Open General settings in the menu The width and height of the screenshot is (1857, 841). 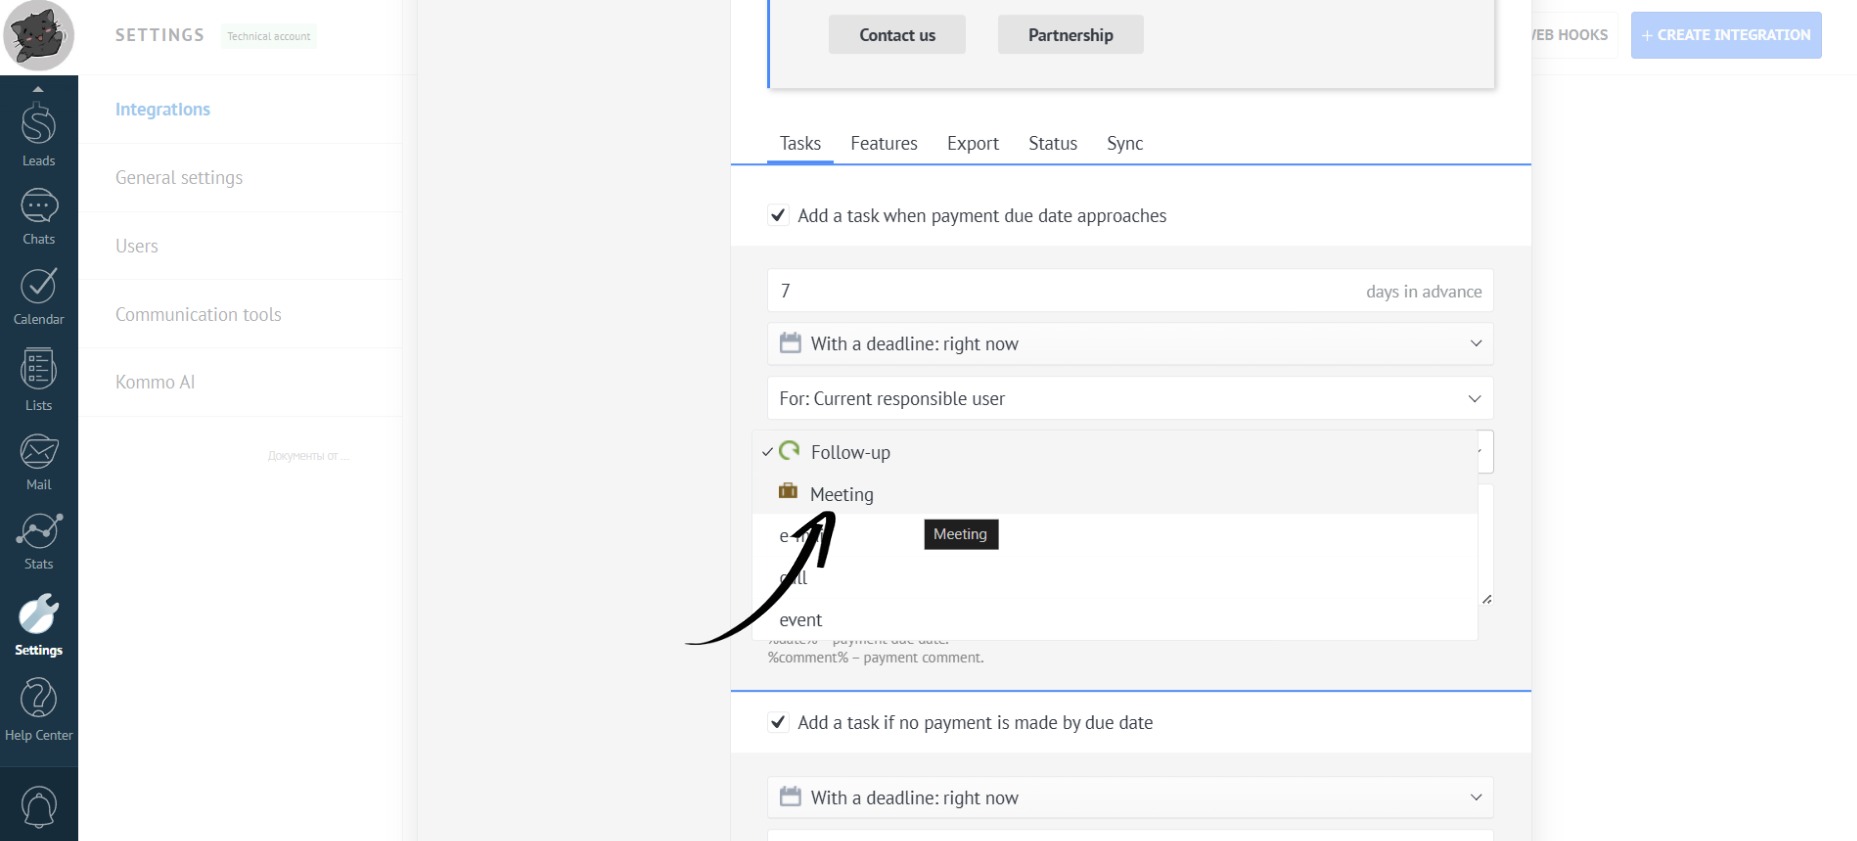(179, 178)
